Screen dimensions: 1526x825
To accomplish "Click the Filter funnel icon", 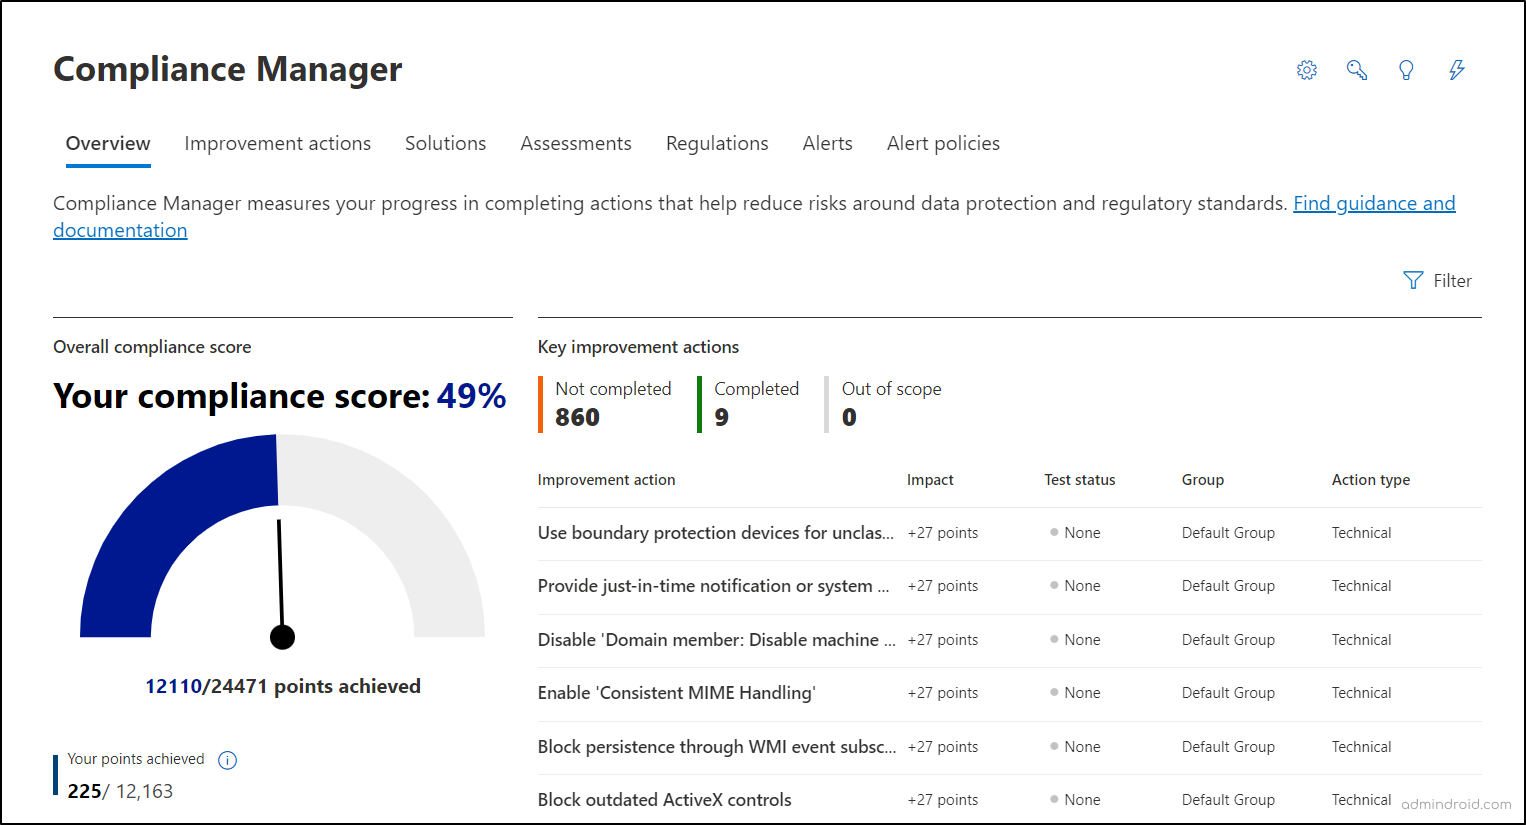I will (1412, 281).
